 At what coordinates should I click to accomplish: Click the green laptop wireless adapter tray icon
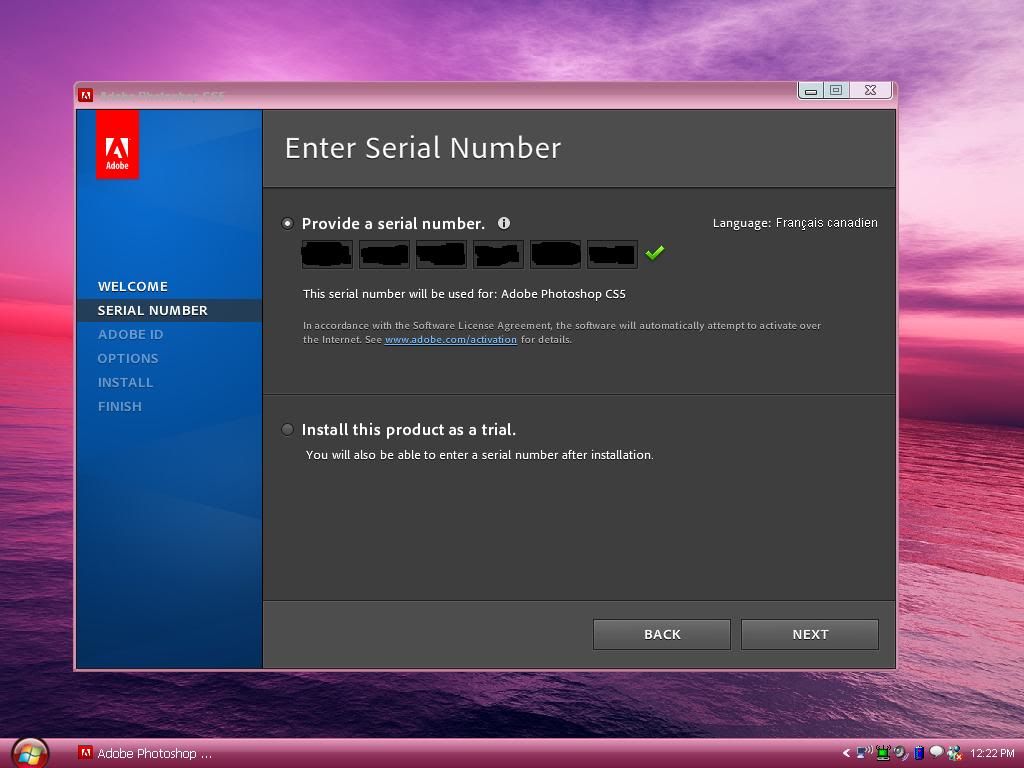883,753
